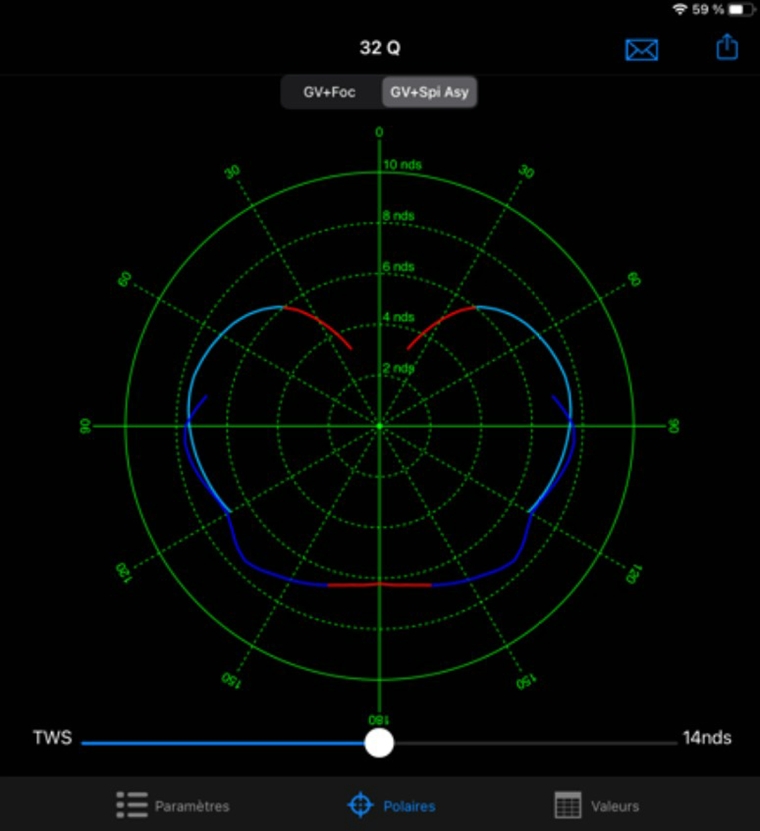760x831 pixels.
Task: Tap the 10 nds ring label
Action: [x=403, y=164]
